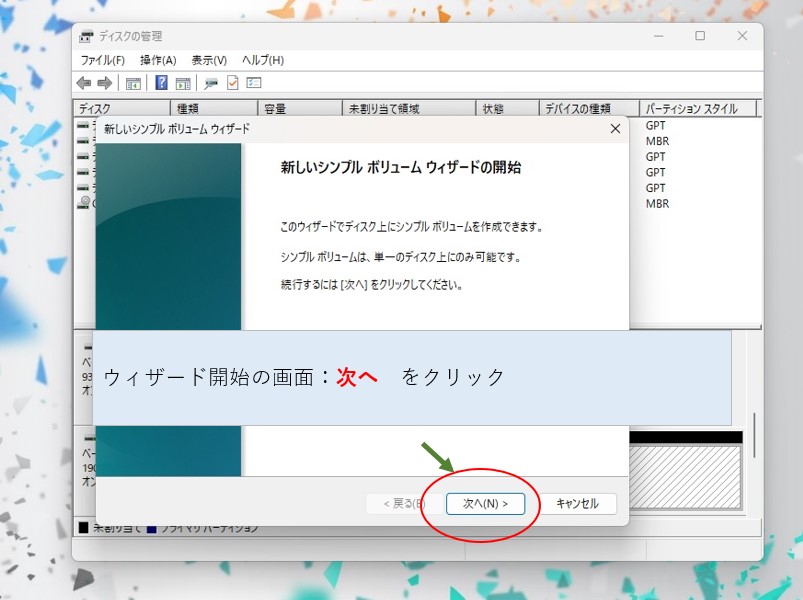
Task: Open the ヘルプ(H) menu
Action: pyautogui.click(x=262, y=60)
